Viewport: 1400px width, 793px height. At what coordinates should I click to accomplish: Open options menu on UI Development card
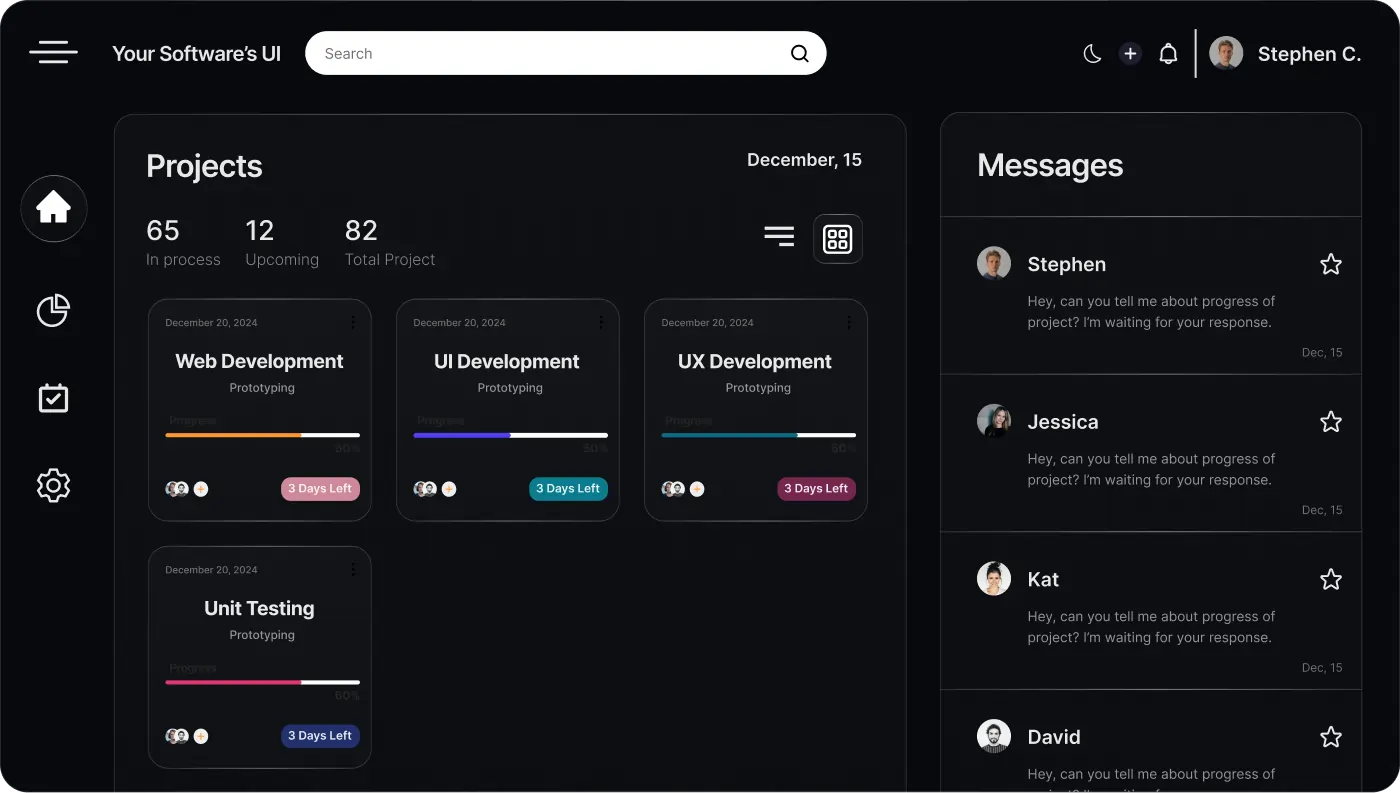[x=600, y=322]
